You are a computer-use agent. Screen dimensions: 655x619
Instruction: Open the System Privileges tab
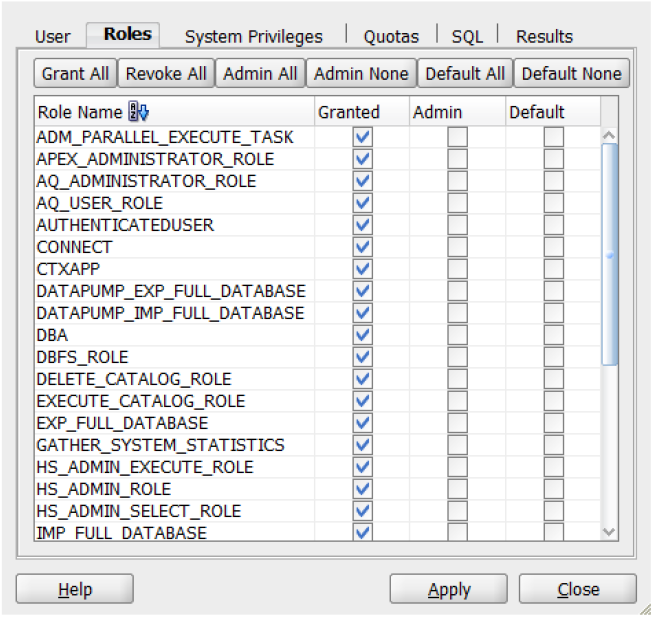click(x=254, y=37)
